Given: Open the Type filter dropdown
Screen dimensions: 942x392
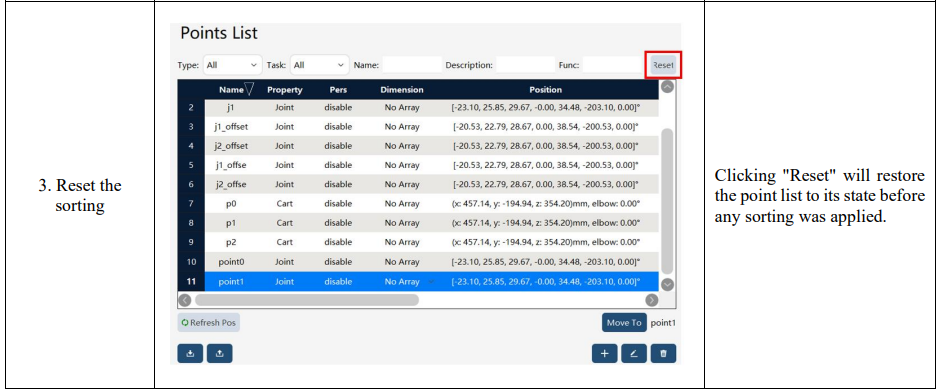Looking at the screenshot, I should tap(232, 65).
